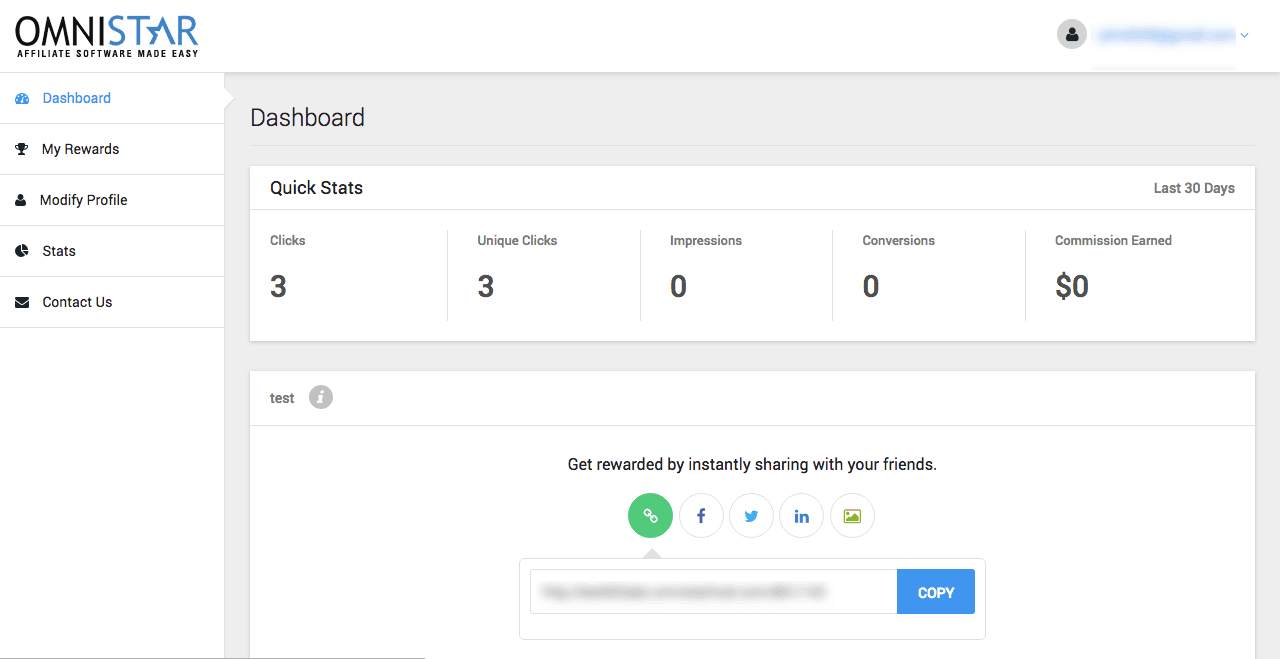Copy the referral link with COPY button
The height and width of the screenshot is (659, 1280).
pos(936,592)
